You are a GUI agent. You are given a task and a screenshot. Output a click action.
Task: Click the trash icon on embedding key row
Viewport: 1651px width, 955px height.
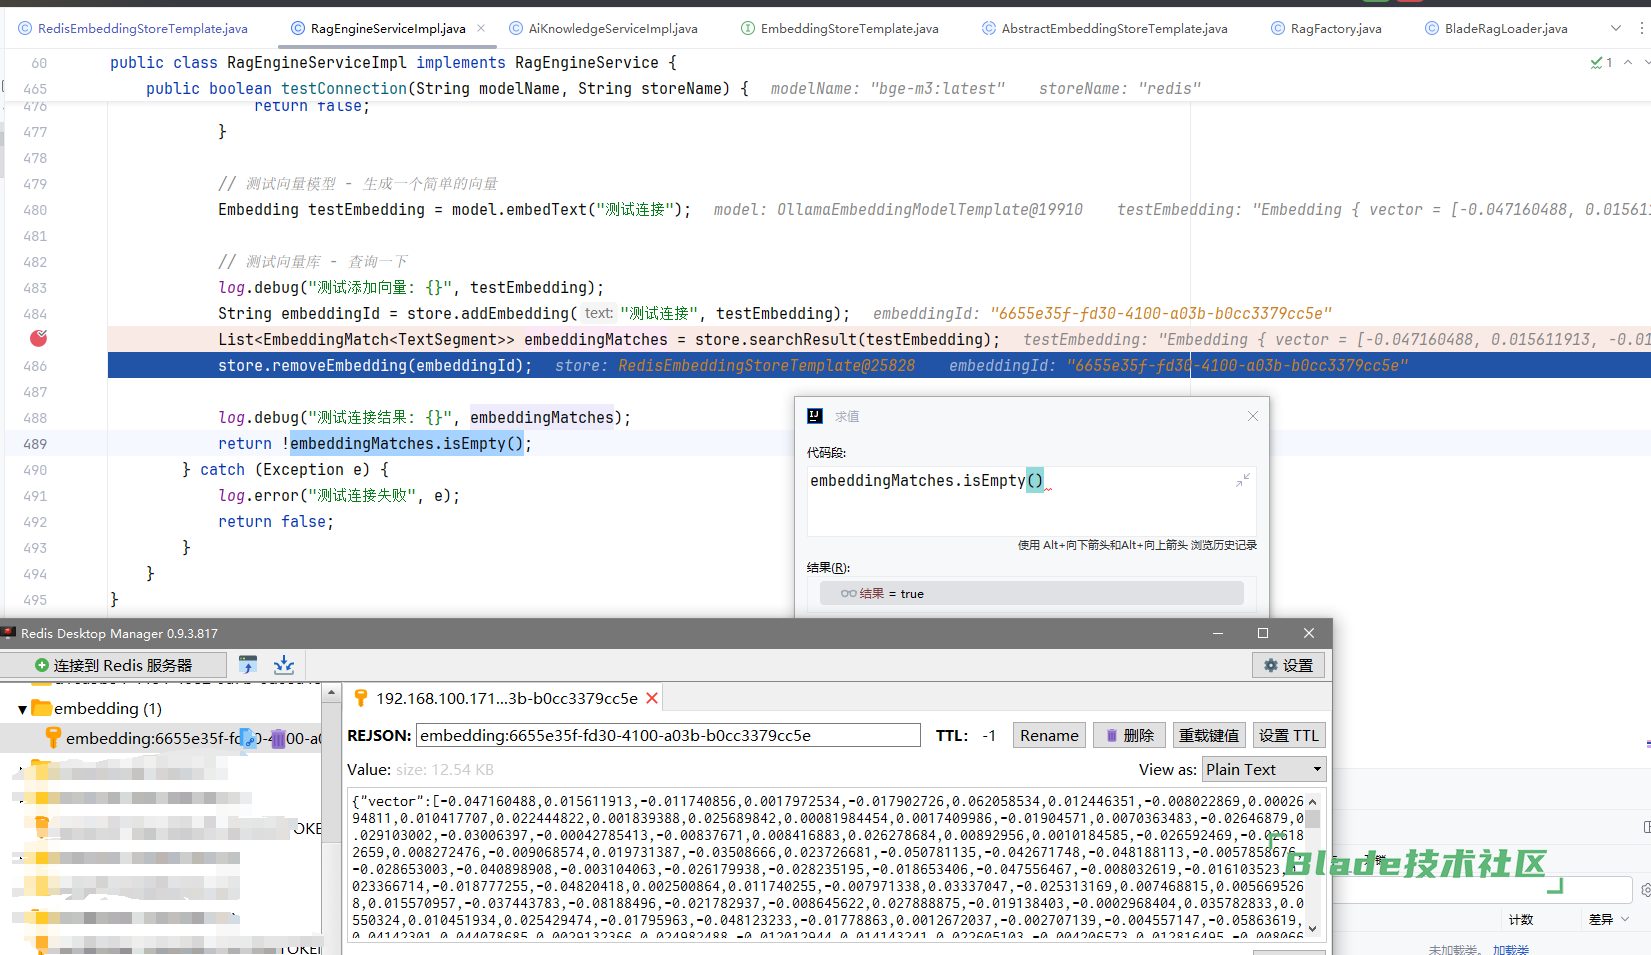tap(278, 739)
